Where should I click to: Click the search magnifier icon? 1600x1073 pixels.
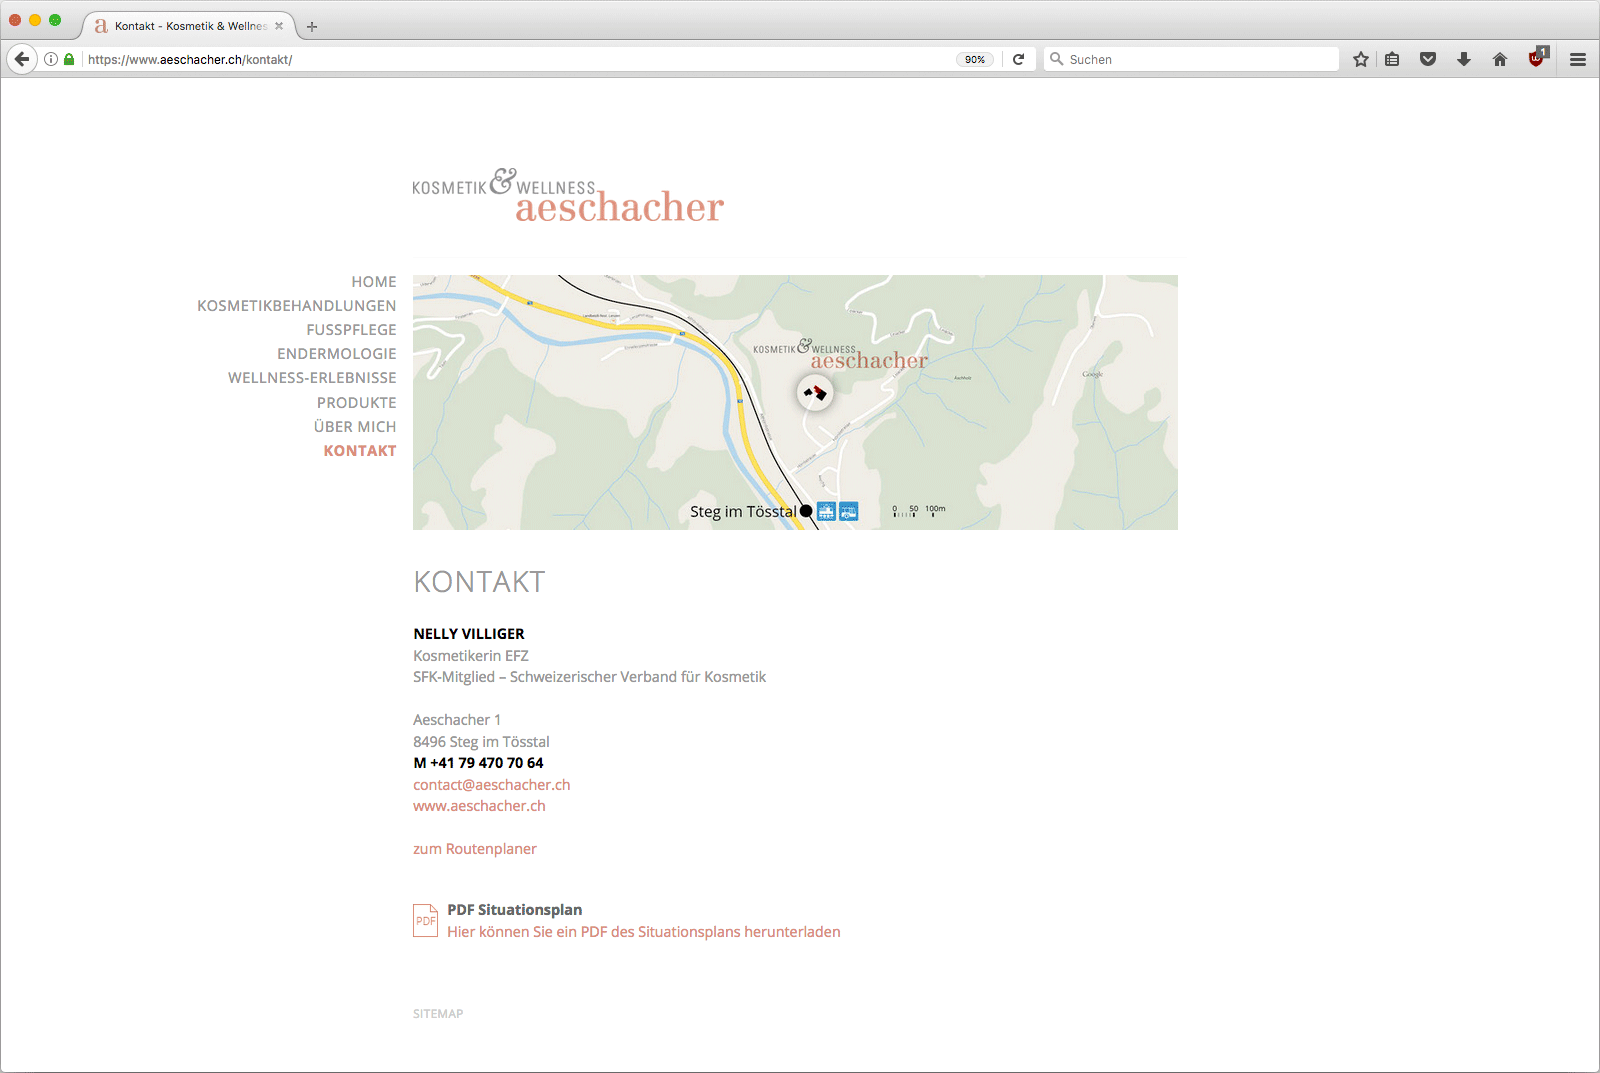point(1056,59)
